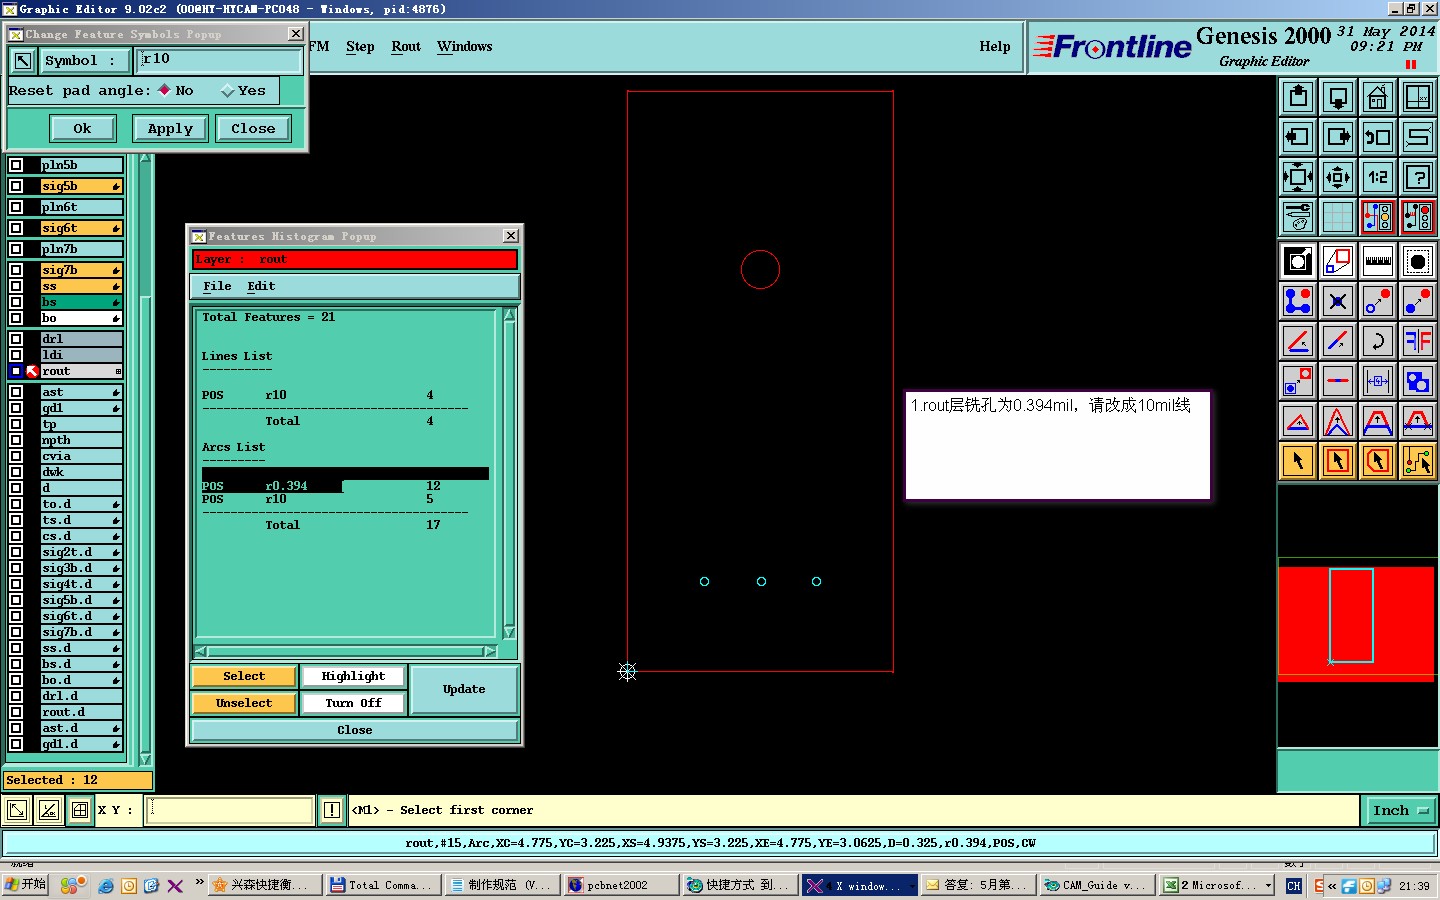Click the blue connected nodes icon
This screenshot has width=1440, height=900.
[x=1298, y=301]
